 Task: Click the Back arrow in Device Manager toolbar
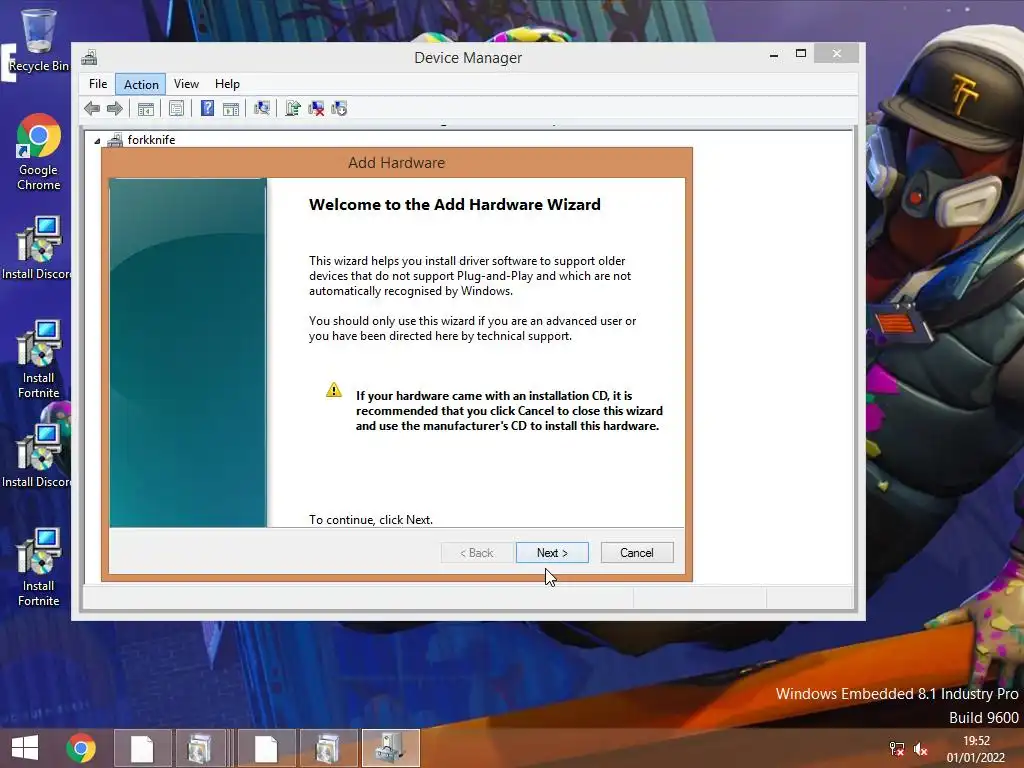coord(92,108)
